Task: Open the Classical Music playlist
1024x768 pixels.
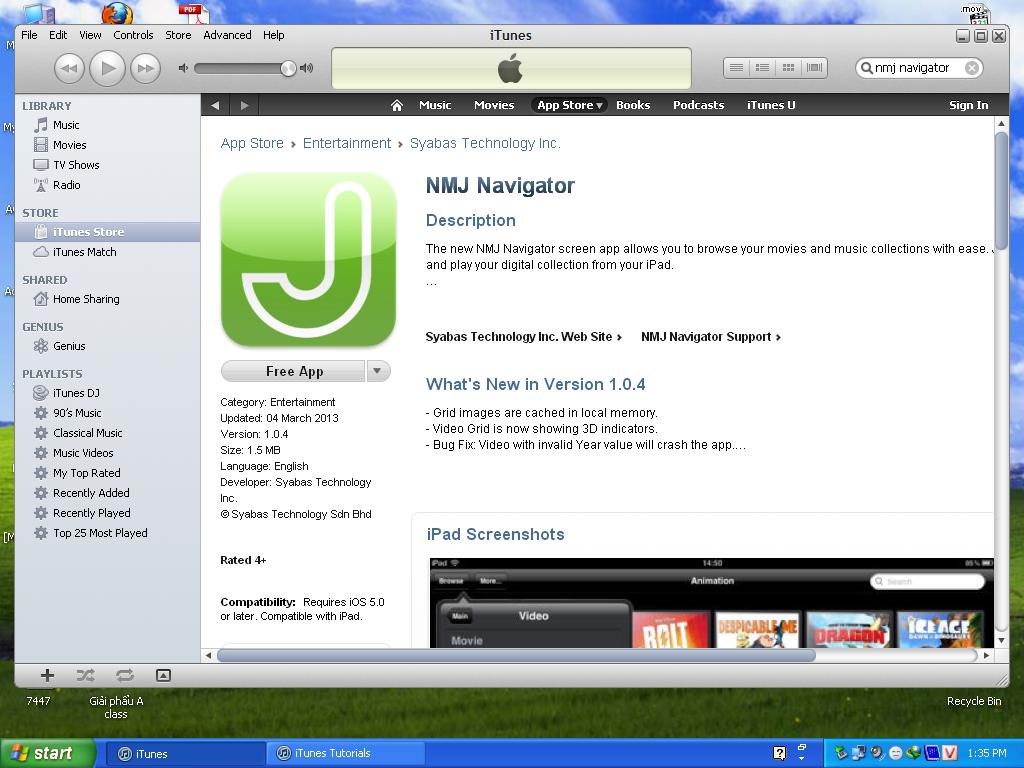Action: click(x=88, y=433)
